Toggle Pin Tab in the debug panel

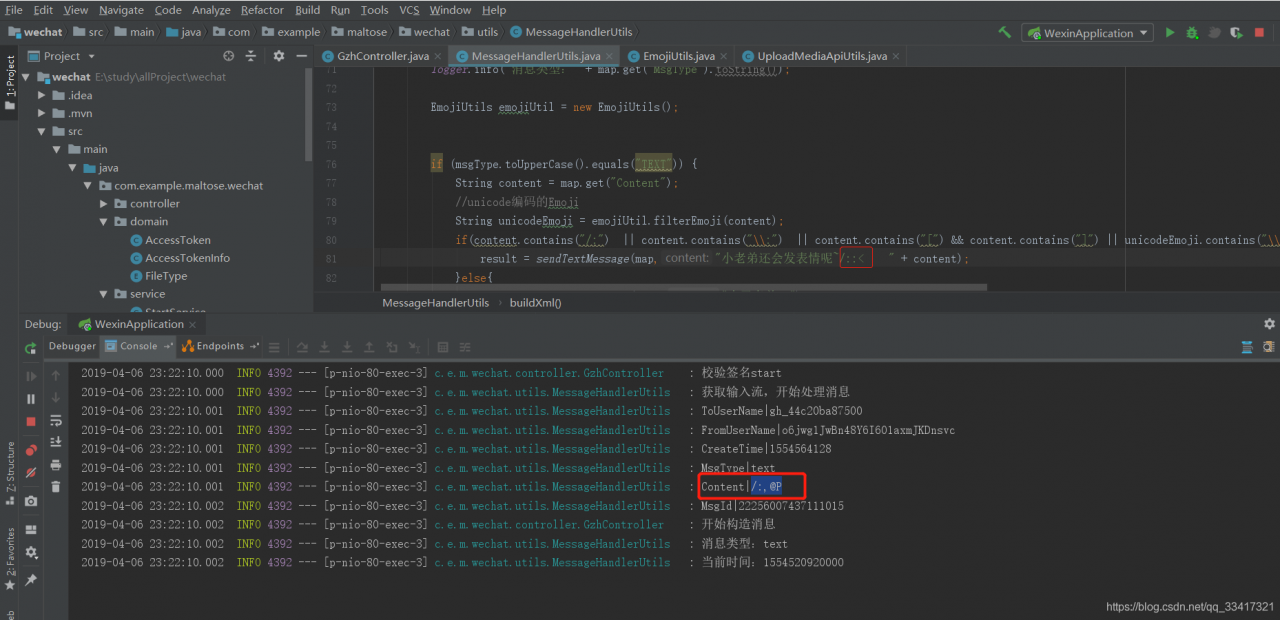[x=31, y=579]
